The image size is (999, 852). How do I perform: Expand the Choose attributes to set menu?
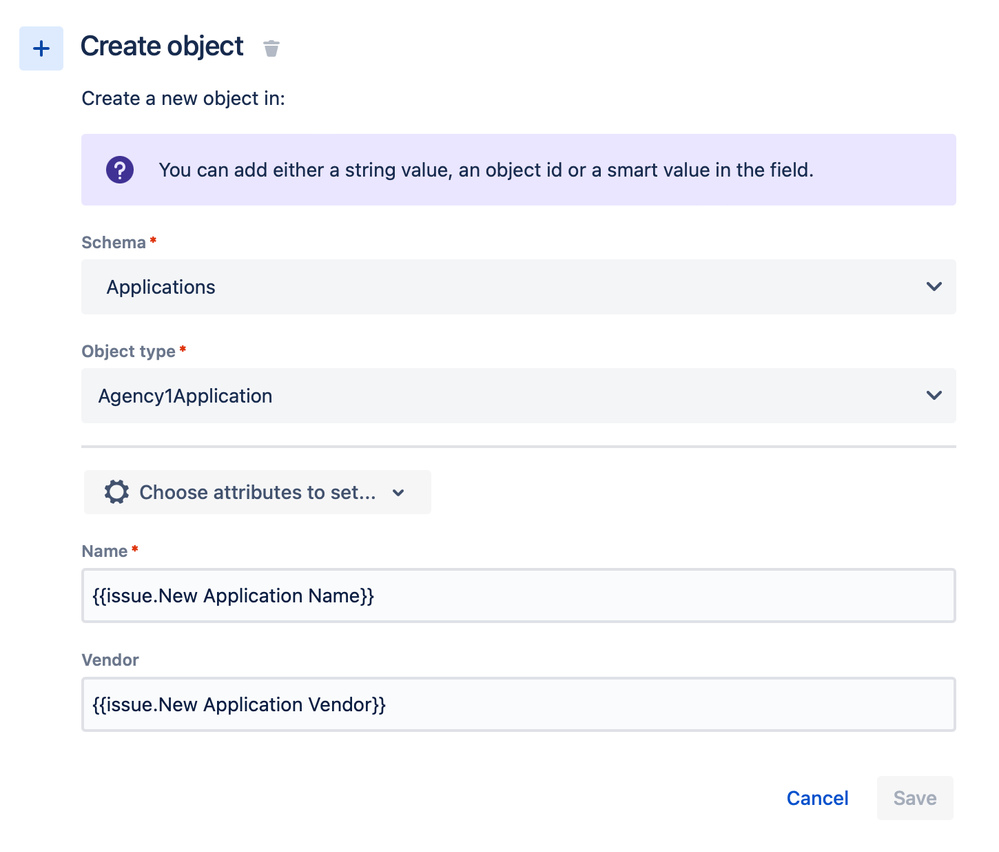pyautogui.click(x=257, y=492)
